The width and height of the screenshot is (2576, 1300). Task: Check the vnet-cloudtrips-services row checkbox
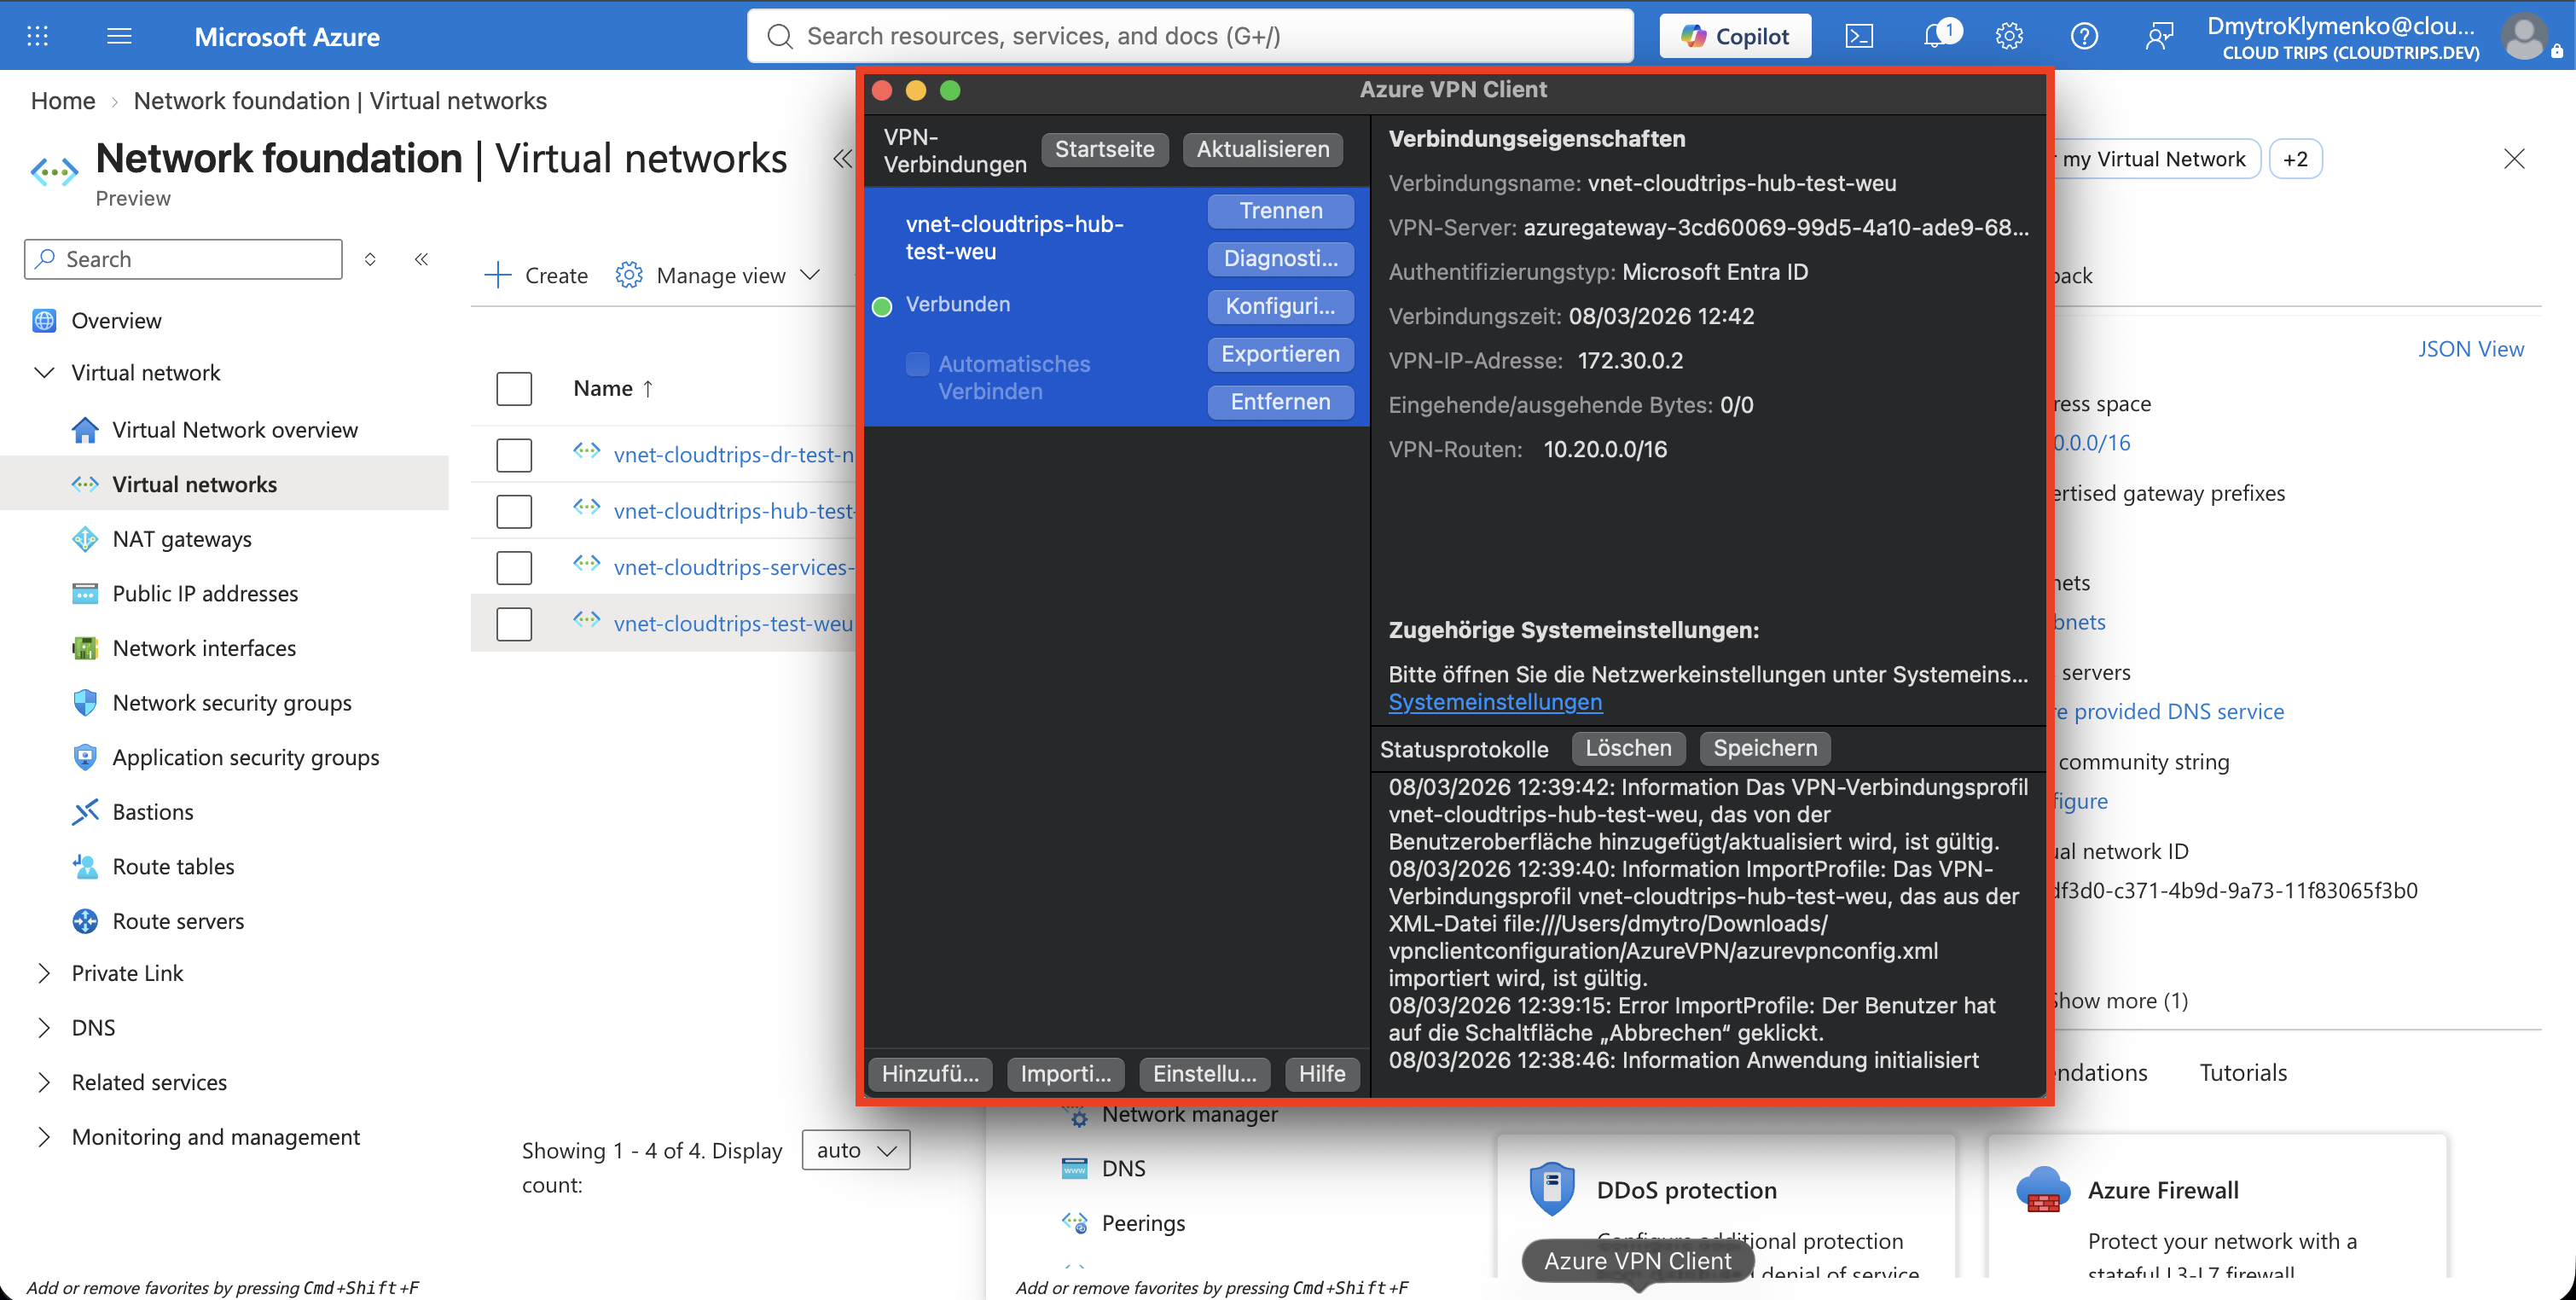click(514, 567)
